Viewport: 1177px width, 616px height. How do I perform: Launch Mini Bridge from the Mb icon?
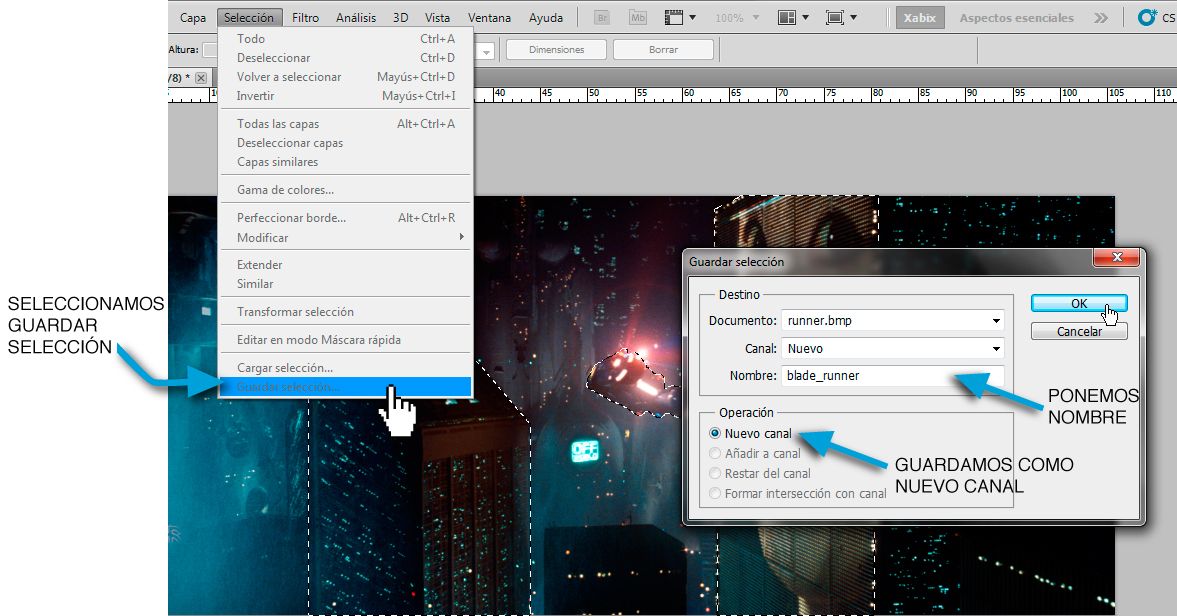(x=637, y=17)
